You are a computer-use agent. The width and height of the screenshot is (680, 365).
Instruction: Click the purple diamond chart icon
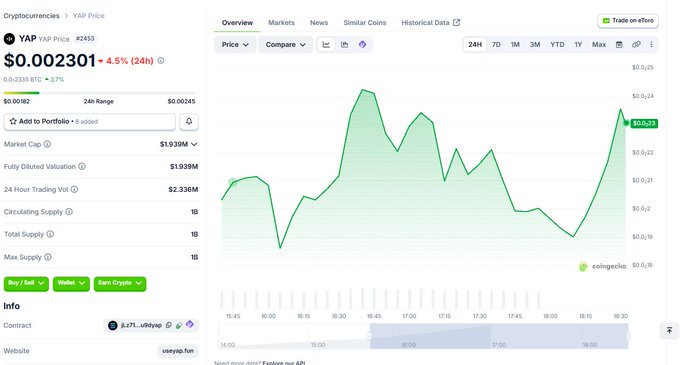pos(363,45)
